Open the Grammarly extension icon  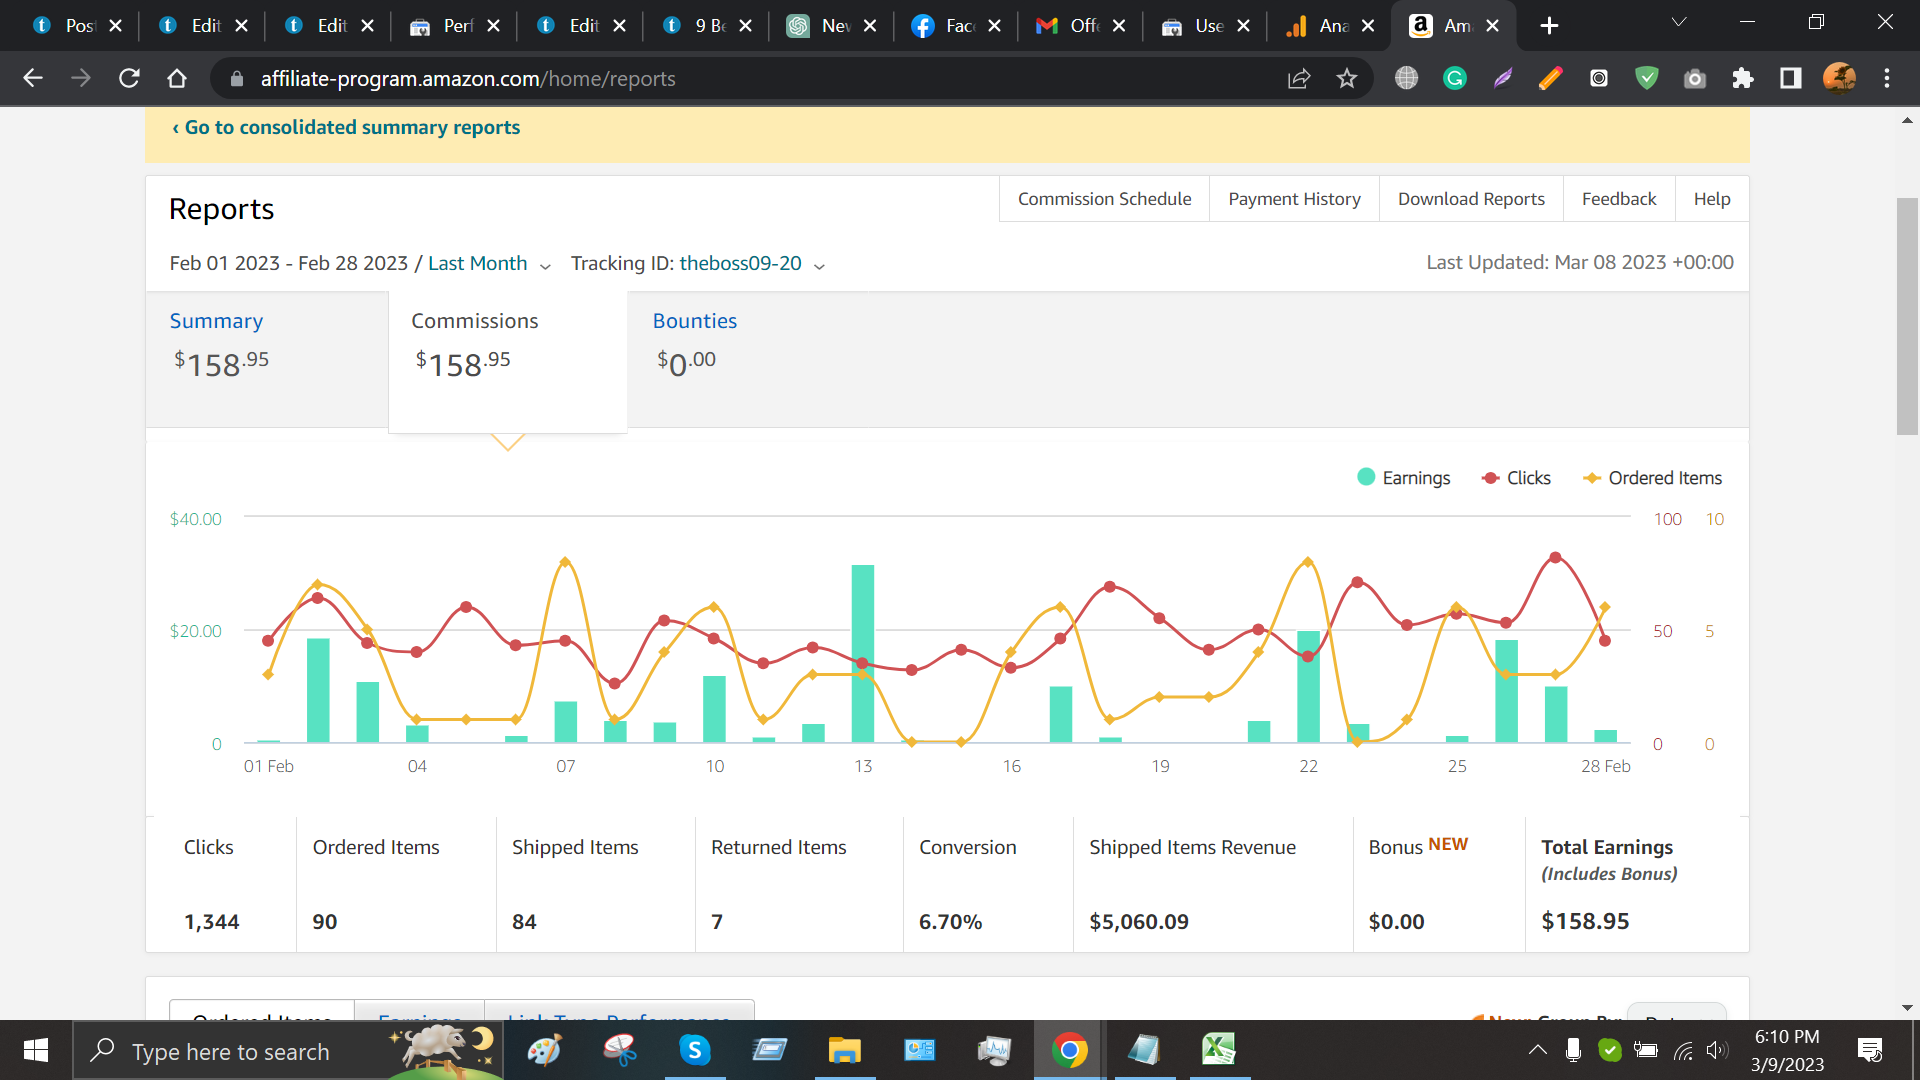click(x=1455, y=78)
